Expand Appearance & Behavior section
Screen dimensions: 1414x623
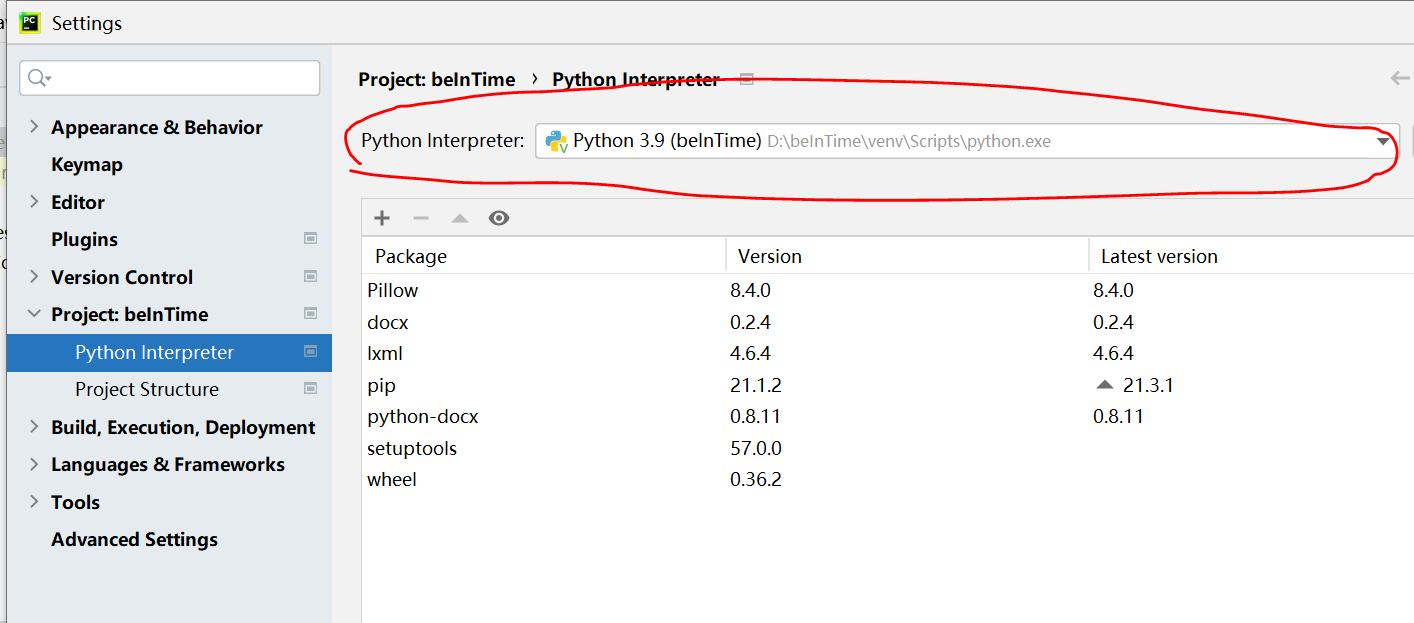(x=34, y=127)
